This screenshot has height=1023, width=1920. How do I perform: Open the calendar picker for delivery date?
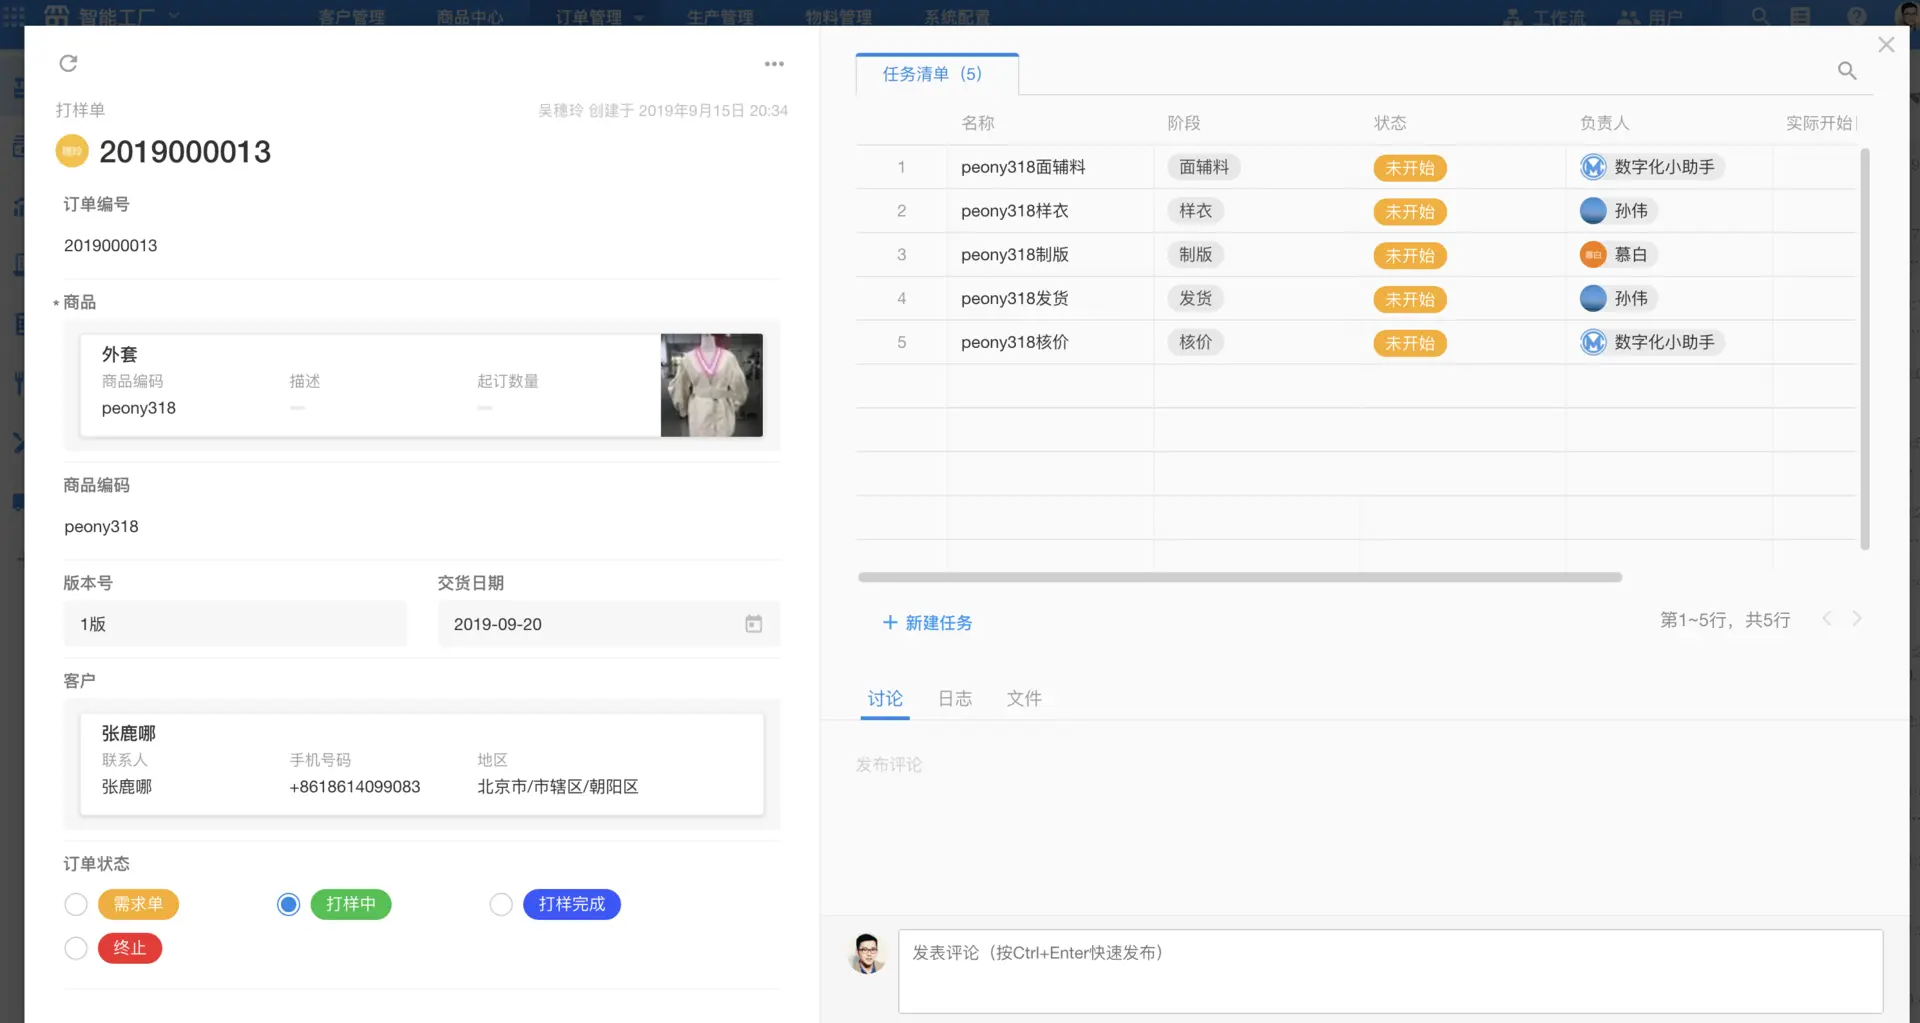[754, 624]
